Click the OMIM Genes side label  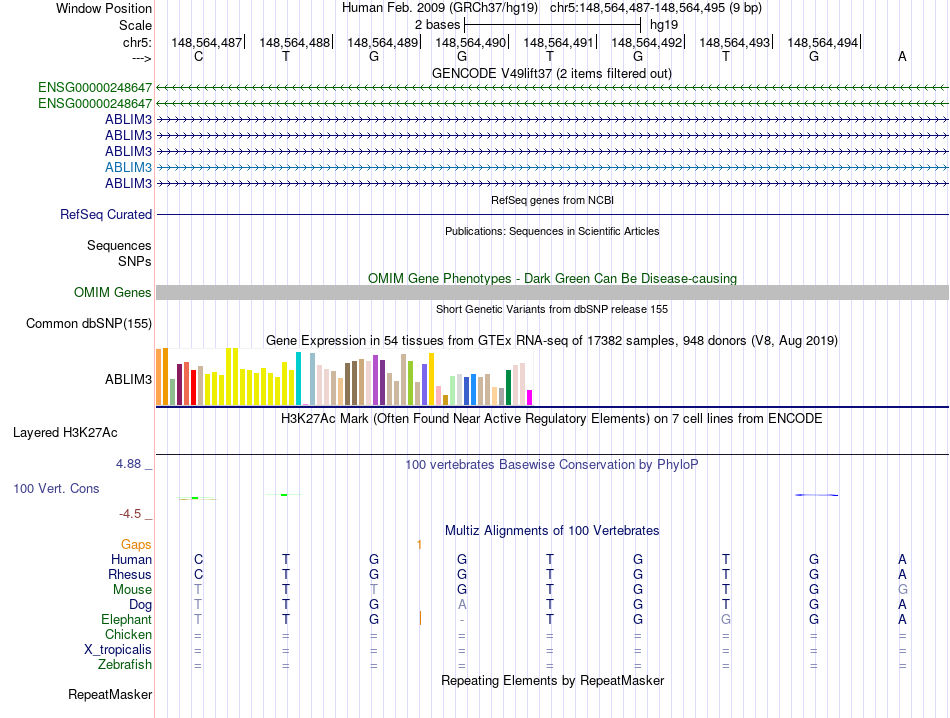coord(113,292)
